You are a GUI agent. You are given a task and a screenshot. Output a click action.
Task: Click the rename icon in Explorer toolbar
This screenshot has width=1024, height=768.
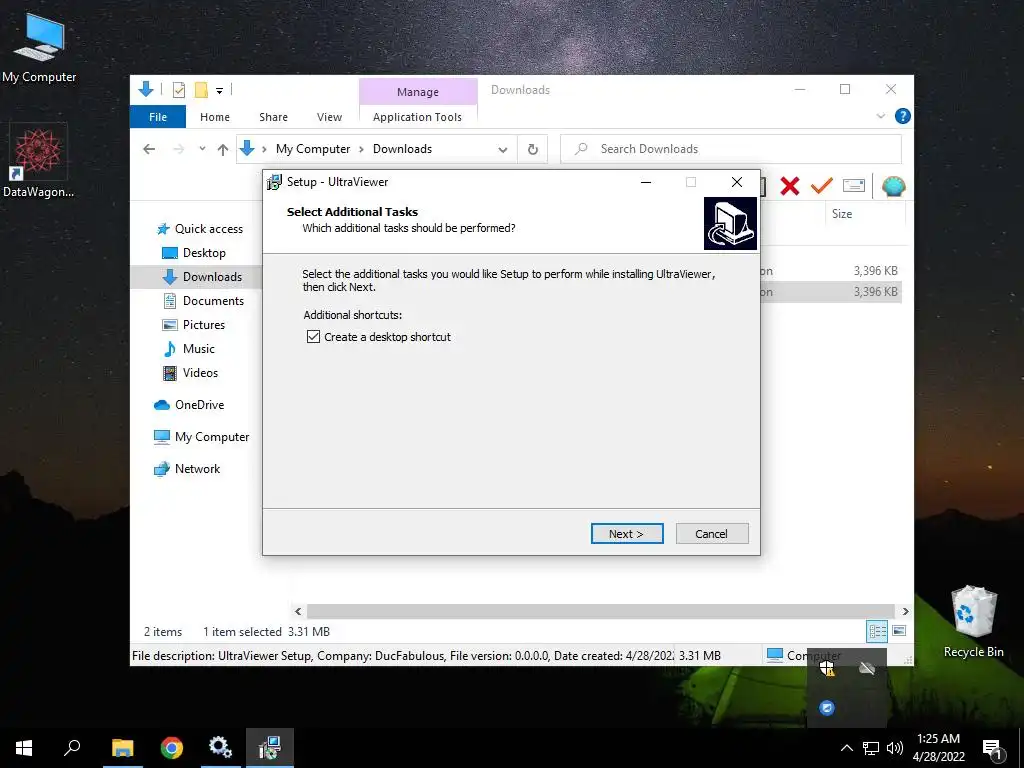click(x=854, y=186)
